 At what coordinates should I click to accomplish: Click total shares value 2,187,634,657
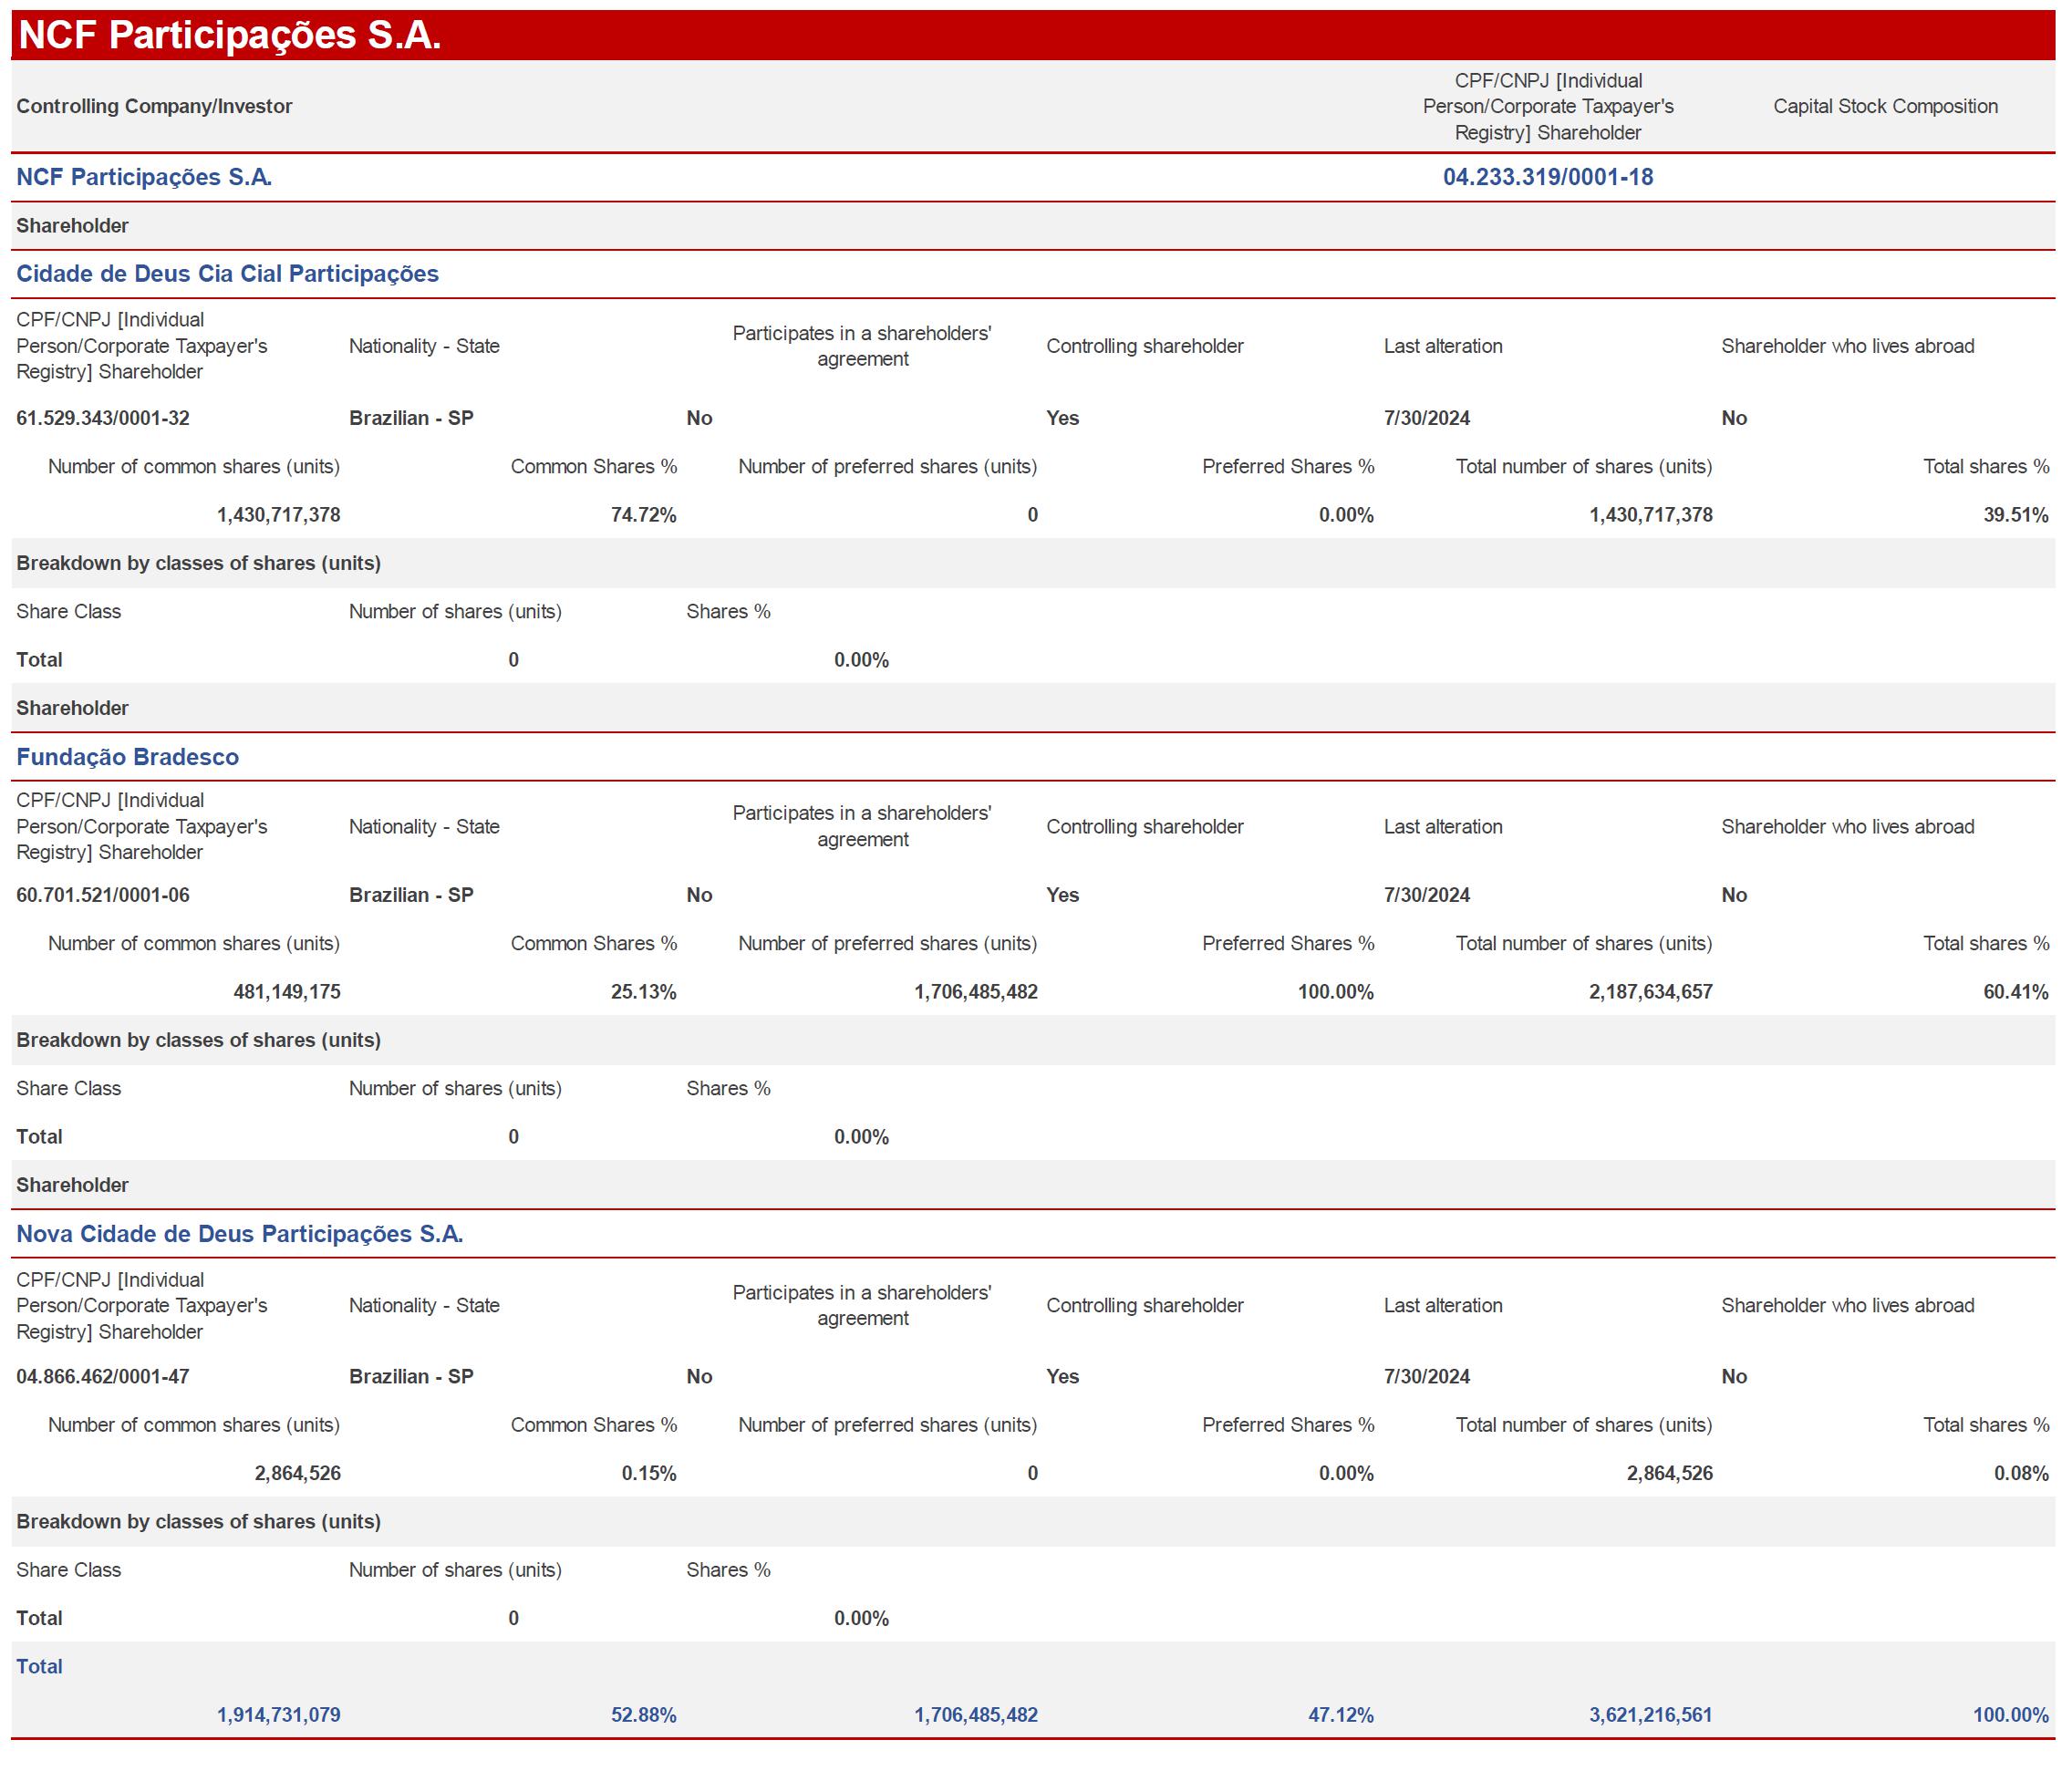pos(1650,992)
